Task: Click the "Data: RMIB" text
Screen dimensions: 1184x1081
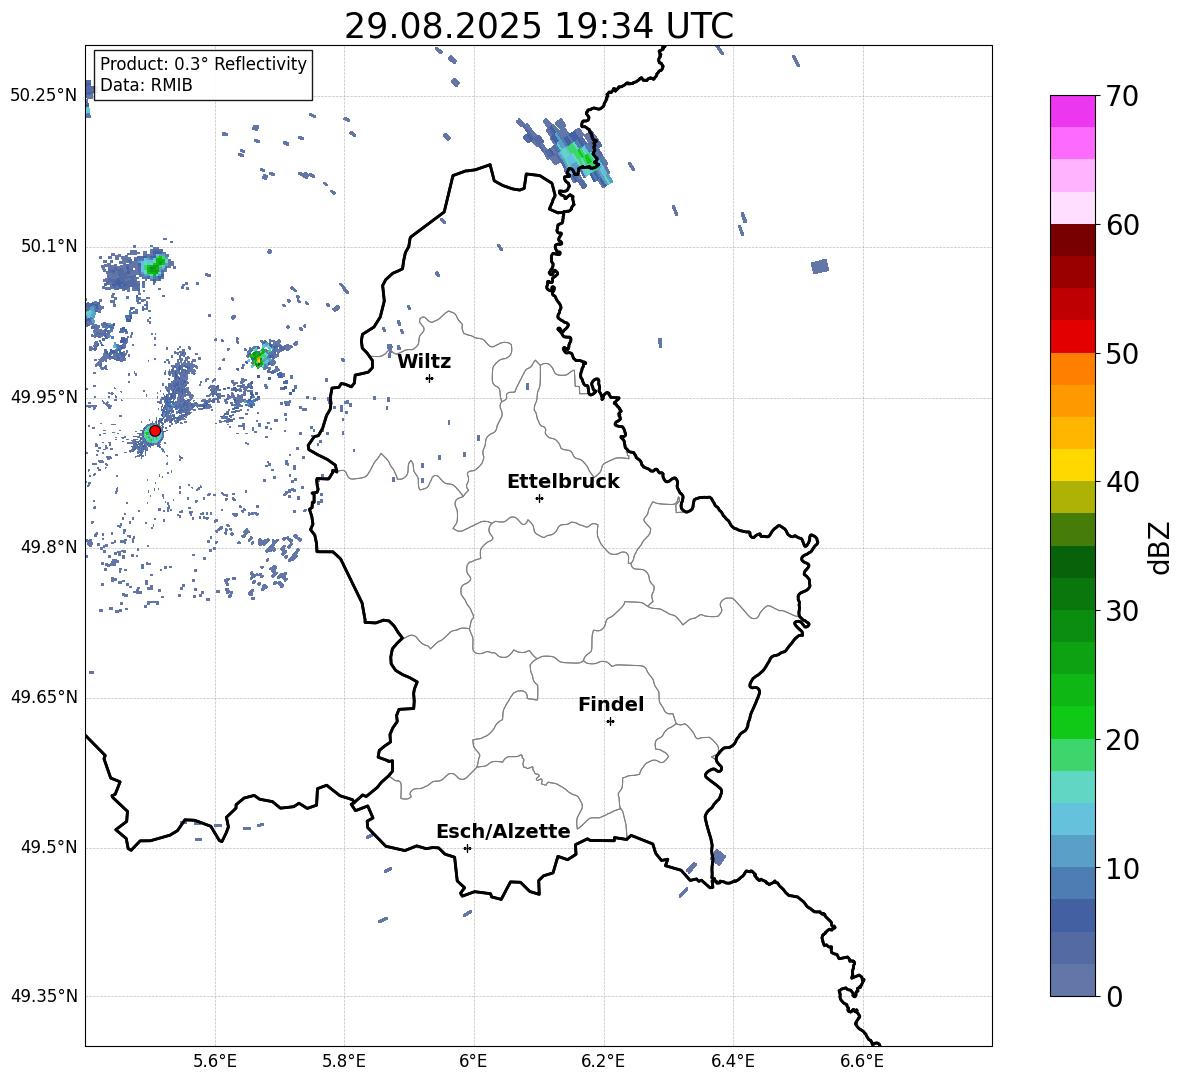Action: tap(146, 85)
